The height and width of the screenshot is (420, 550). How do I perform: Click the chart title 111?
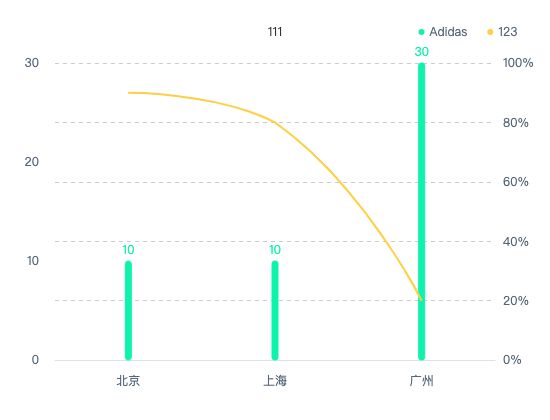(275, 32)
